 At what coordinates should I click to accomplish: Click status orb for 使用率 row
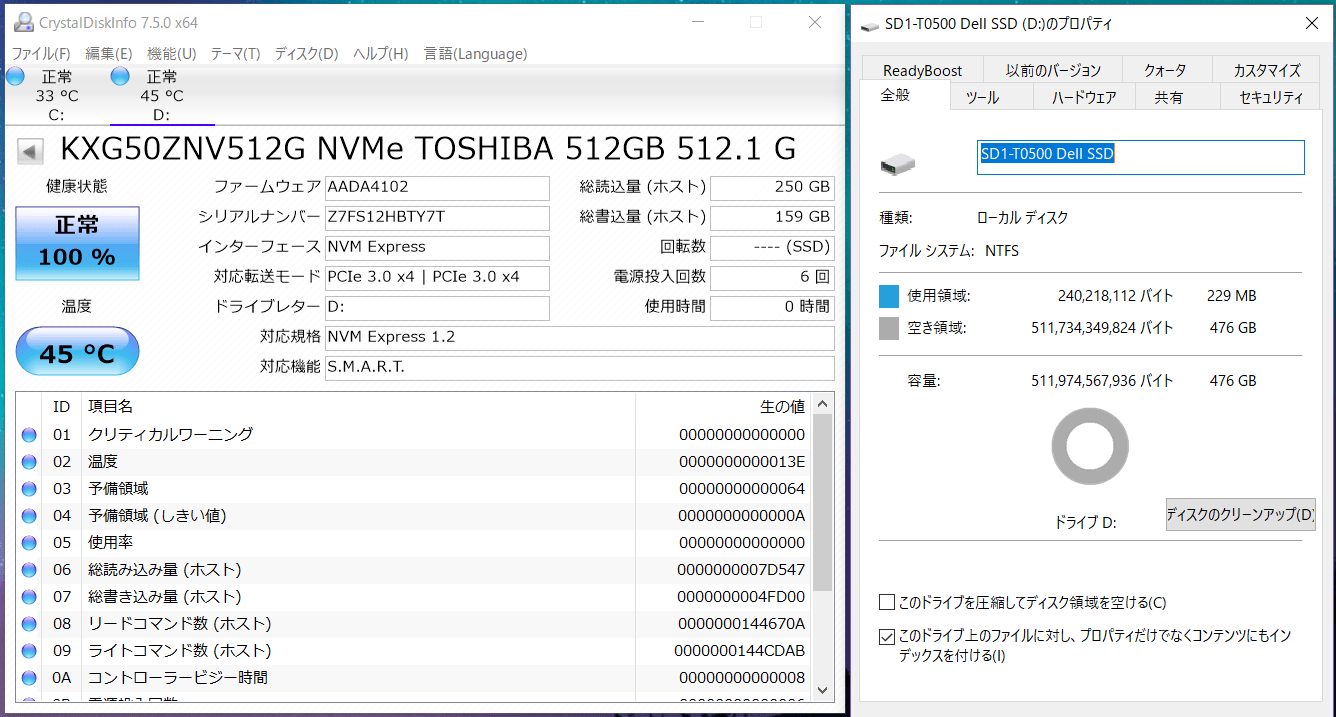coord(29,543)
